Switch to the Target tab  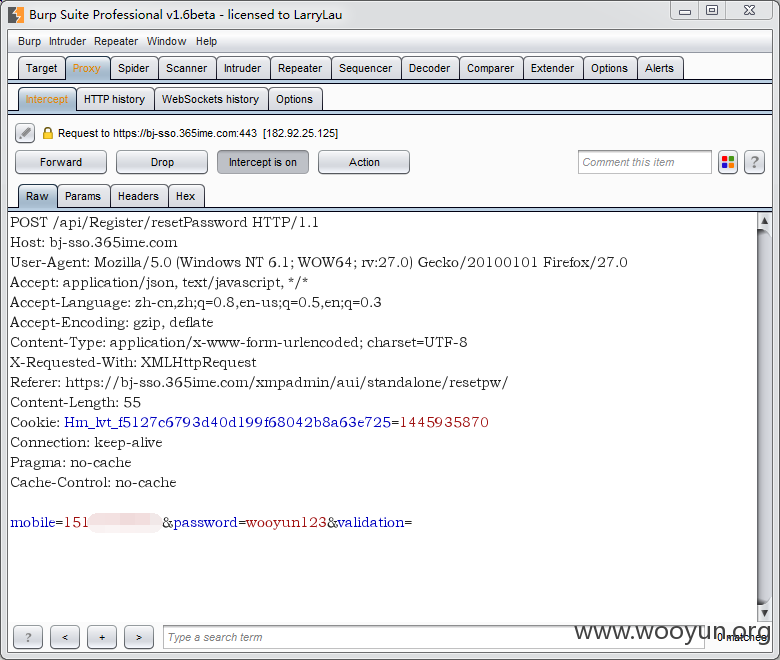[42, 68]
